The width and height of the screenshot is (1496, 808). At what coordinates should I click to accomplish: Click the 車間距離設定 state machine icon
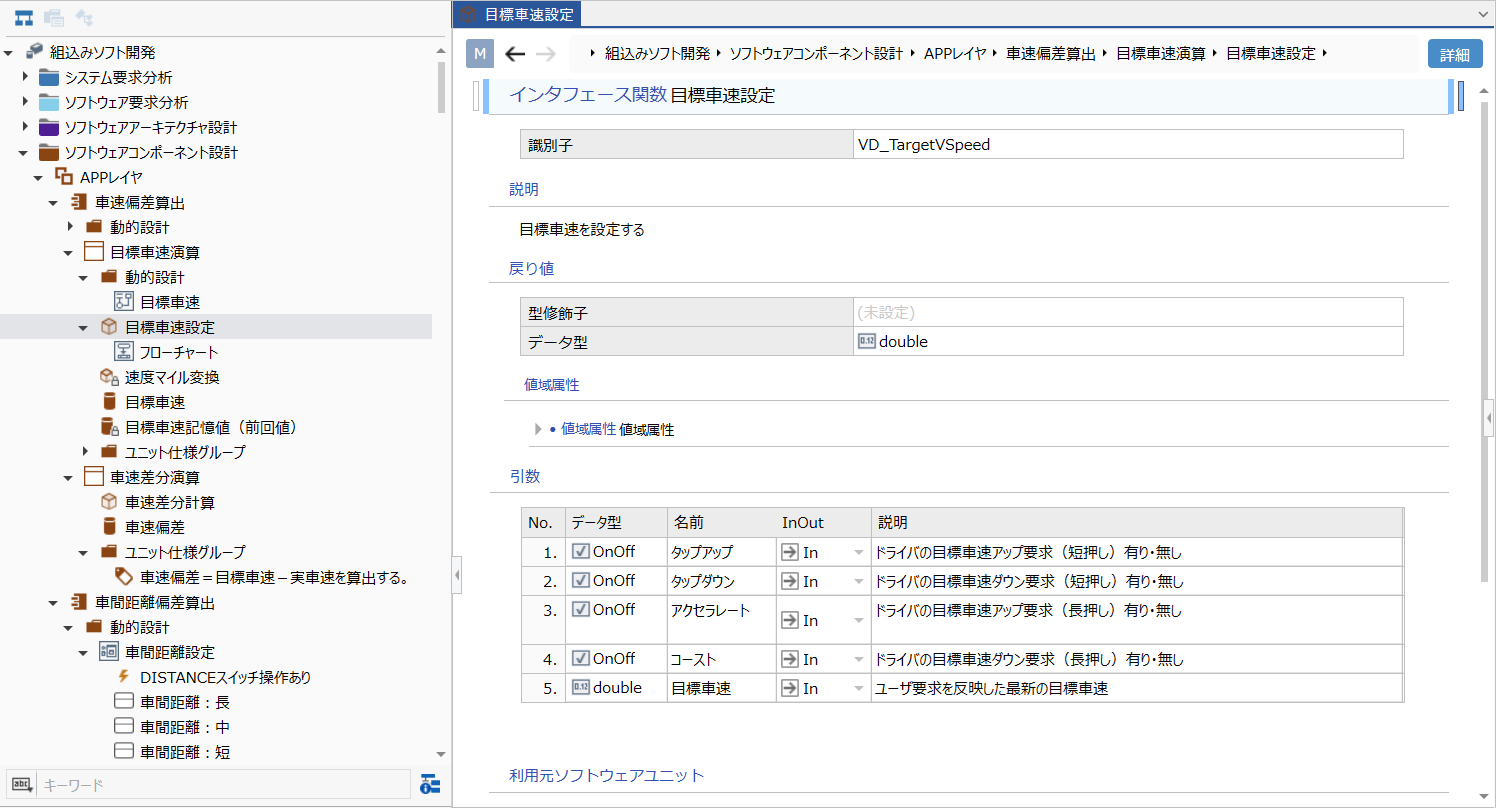(x=109, y=652)
